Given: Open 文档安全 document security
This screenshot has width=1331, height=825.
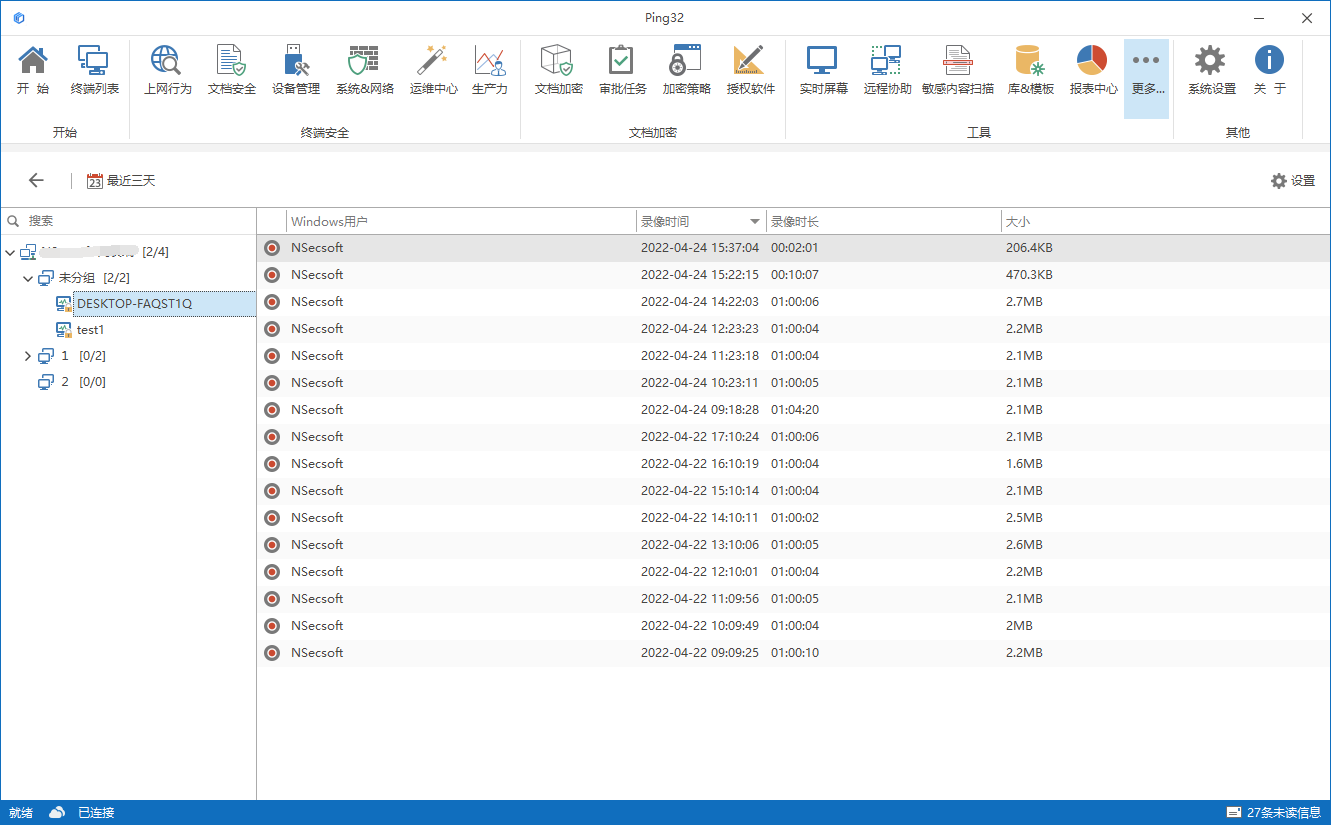Looking at the screenshot, I should pos(232,70).
